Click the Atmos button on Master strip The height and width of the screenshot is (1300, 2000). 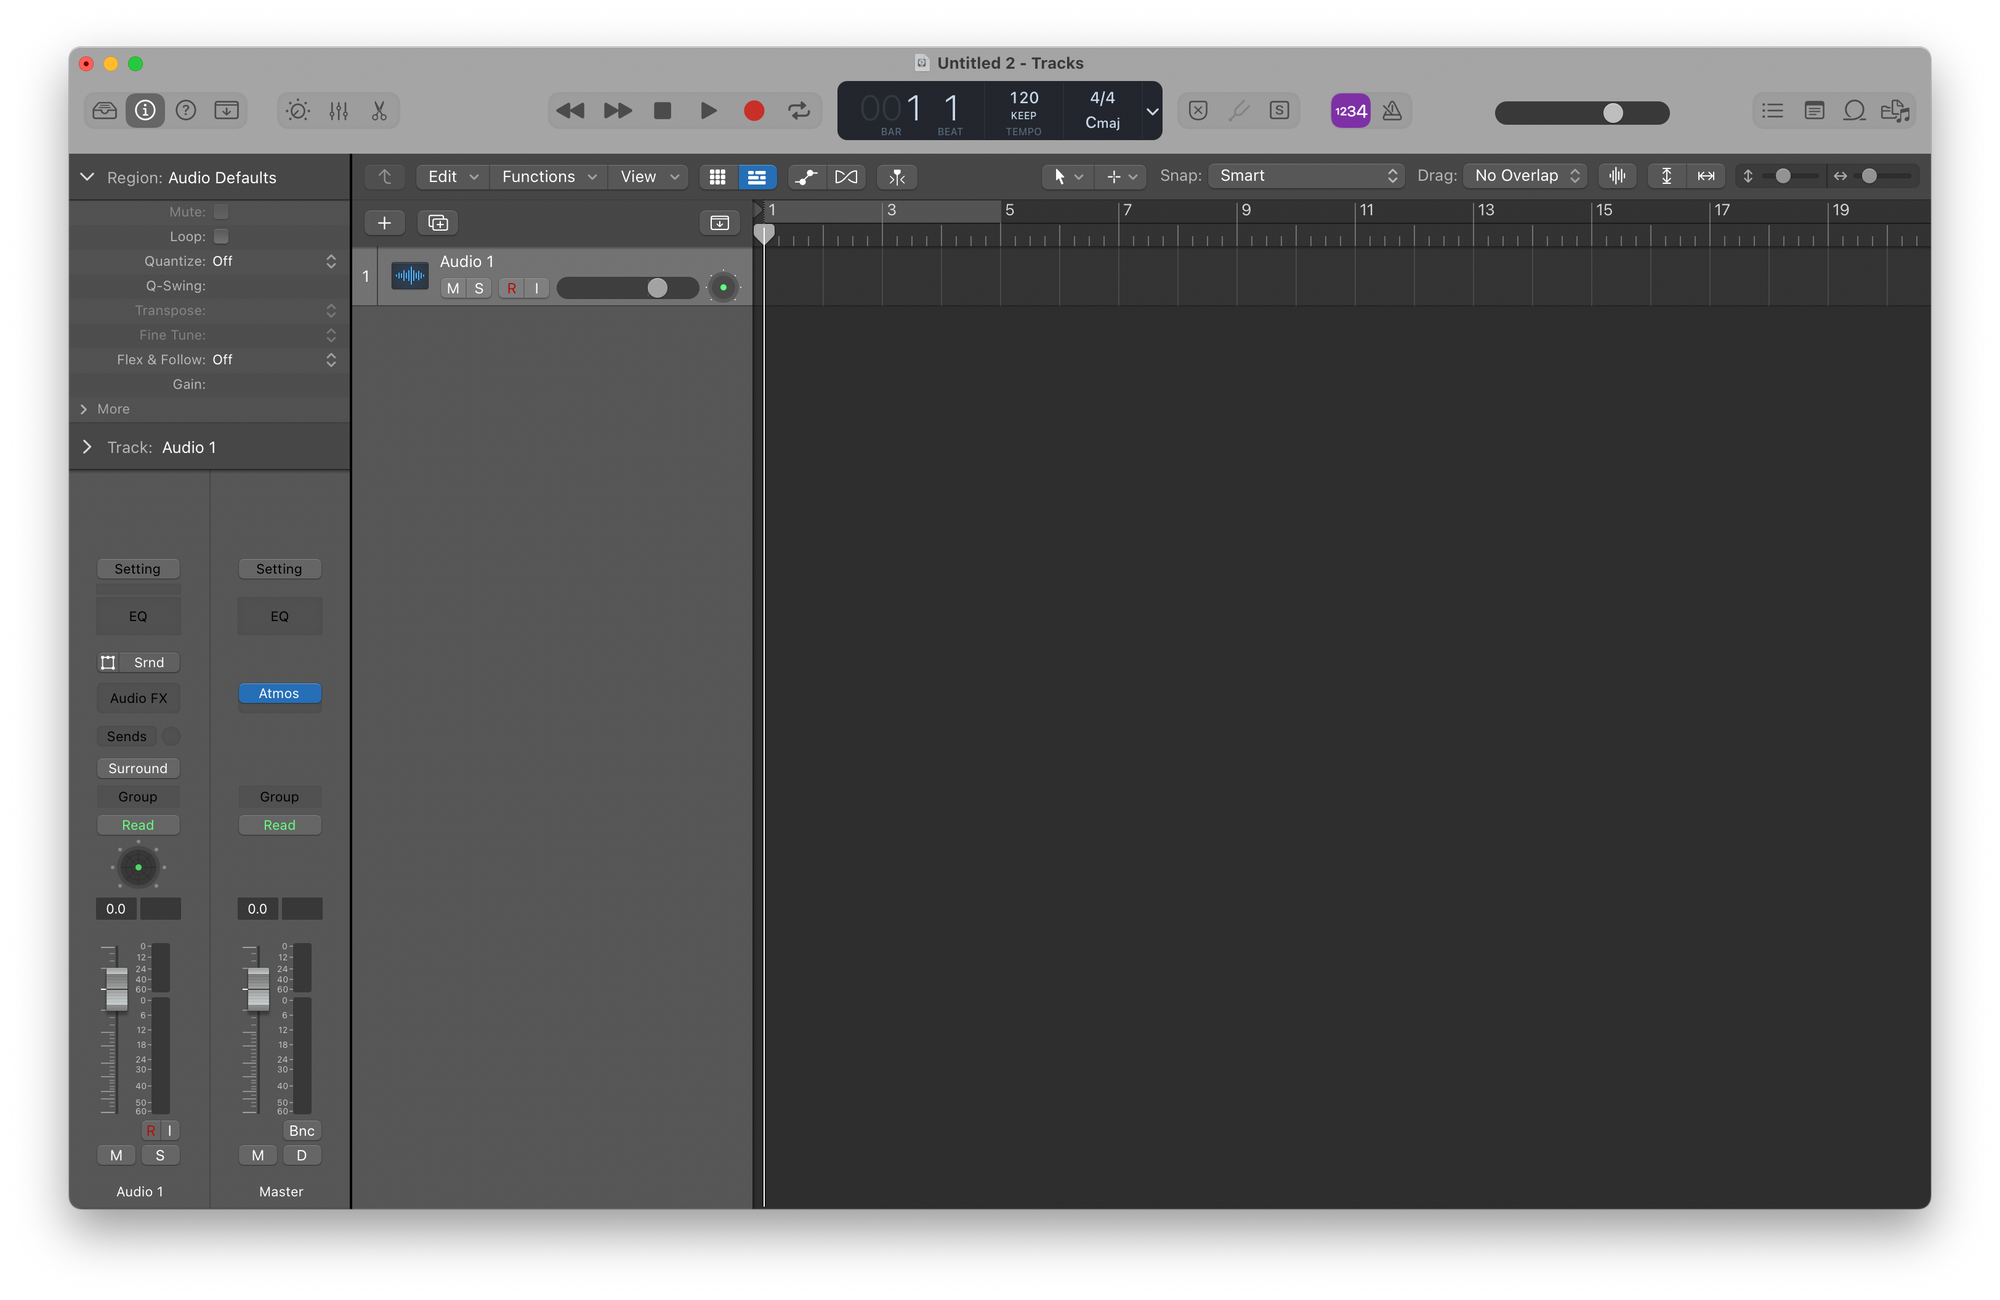279,693
